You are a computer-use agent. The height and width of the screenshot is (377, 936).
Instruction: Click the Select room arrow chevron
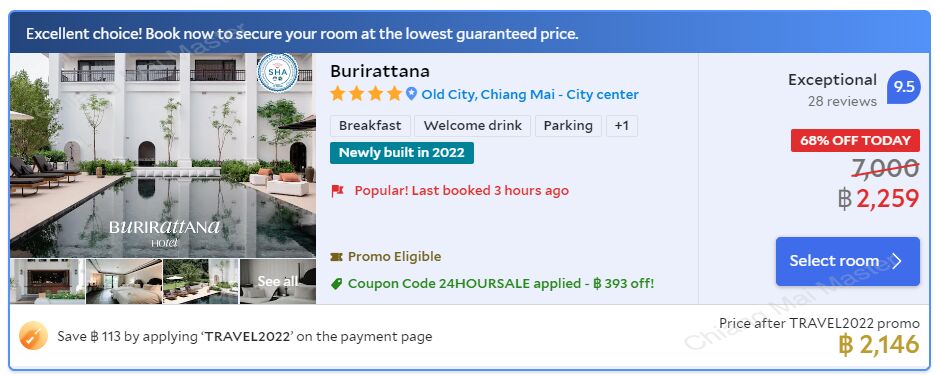click(897, 261)
